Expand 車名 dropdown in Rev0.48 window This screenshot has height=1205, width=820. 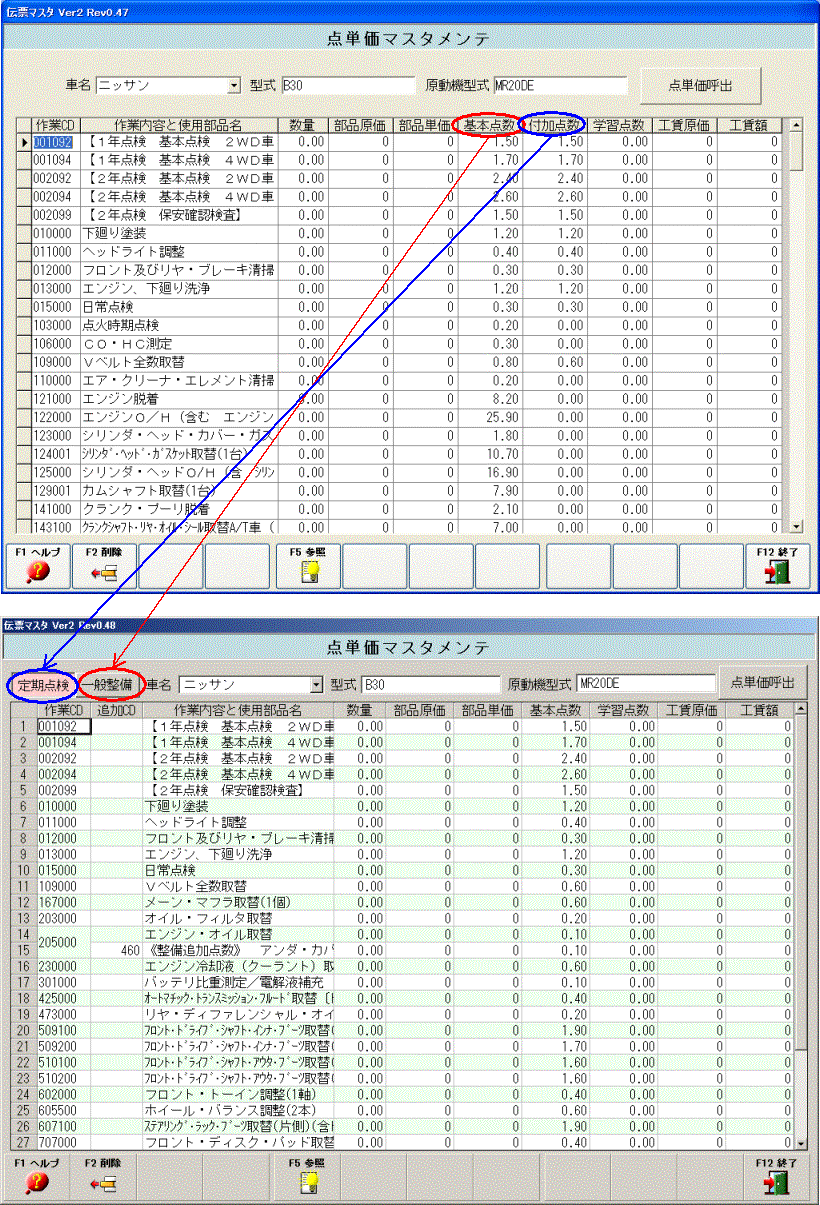coord(319,685)
